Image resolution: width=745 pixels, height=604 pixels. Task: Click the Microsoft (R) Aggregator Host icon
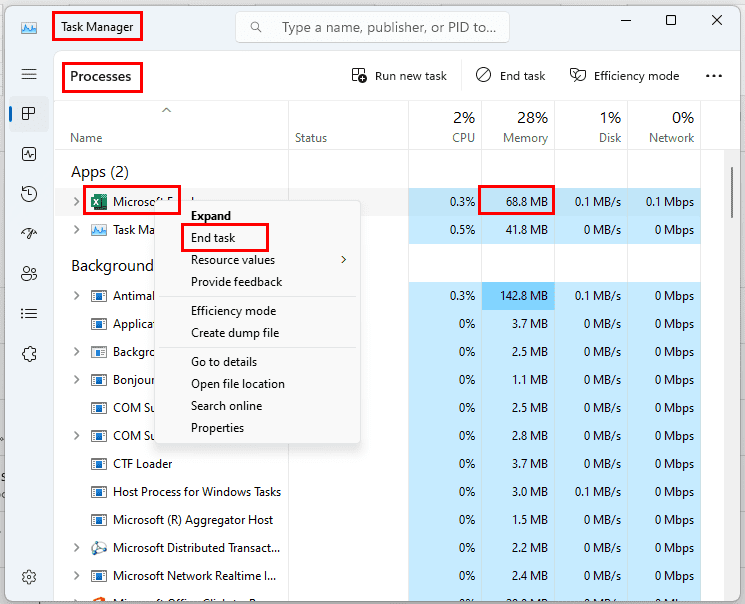(99, 520)
